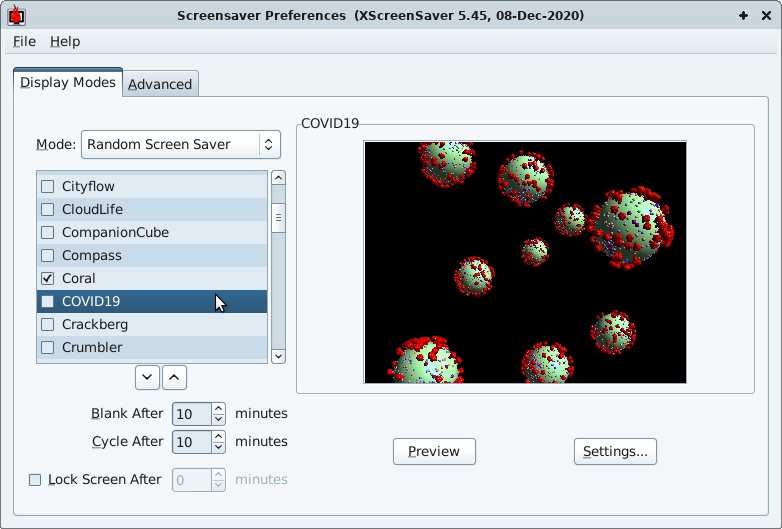The height and width of the screenshot is (529, 782).
Task: Switch to the Advanced tab
Action: coord(160,84)
